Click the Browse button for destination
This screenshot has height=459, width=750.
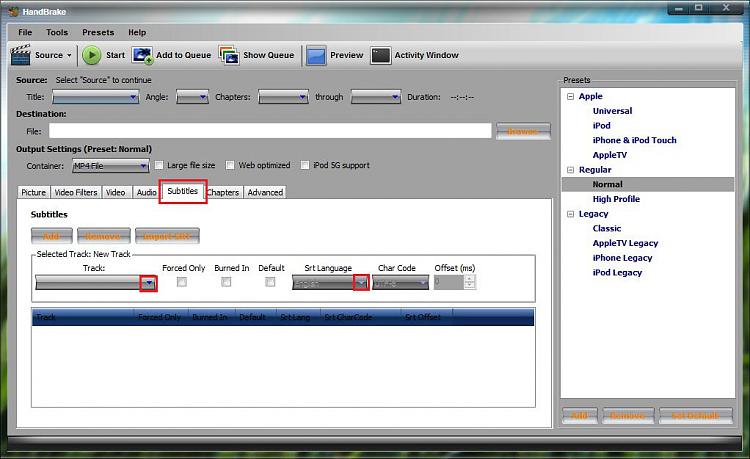pyautogui.click(x=523, y=131)
